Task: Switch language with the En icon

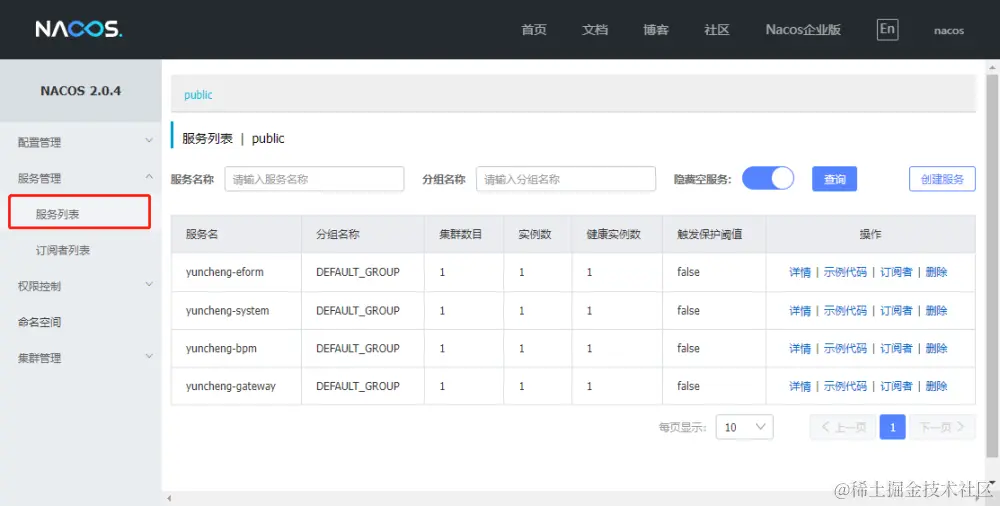Action: [887, 29]
